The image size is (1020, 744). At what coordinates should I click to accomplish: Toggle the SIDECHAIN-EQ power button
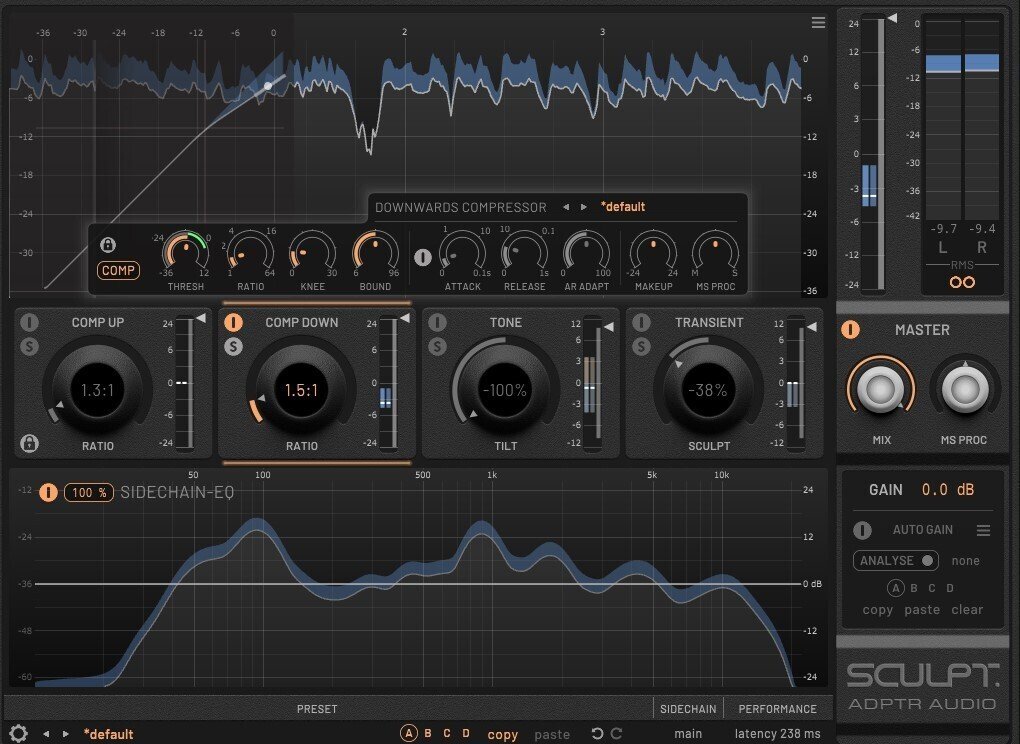tap(48, 492)
